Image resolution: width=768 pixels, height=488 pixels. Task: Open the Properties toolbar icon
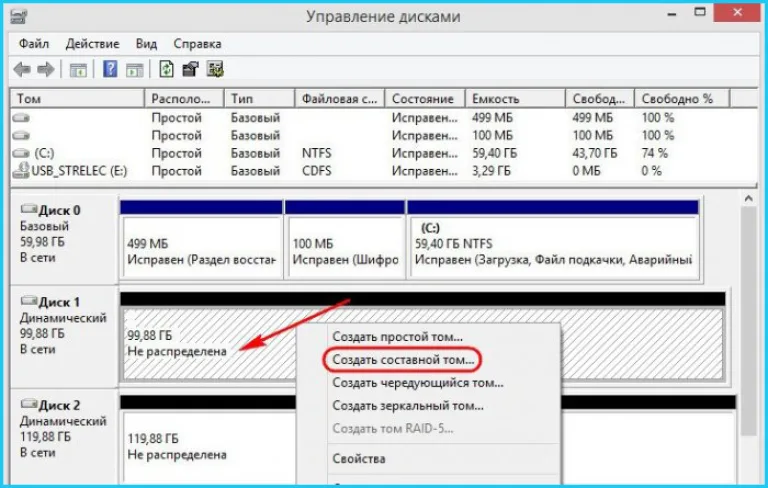(x=191, y=69)
